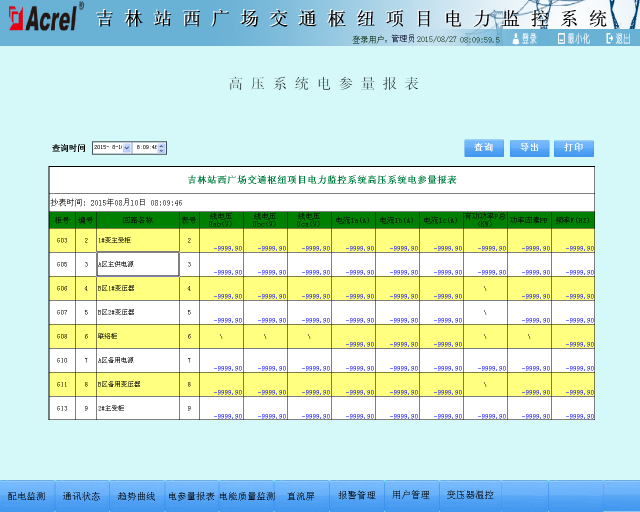Open the 电能质量监测 tab
640x512 pixels.
click(x=246, y=495)
